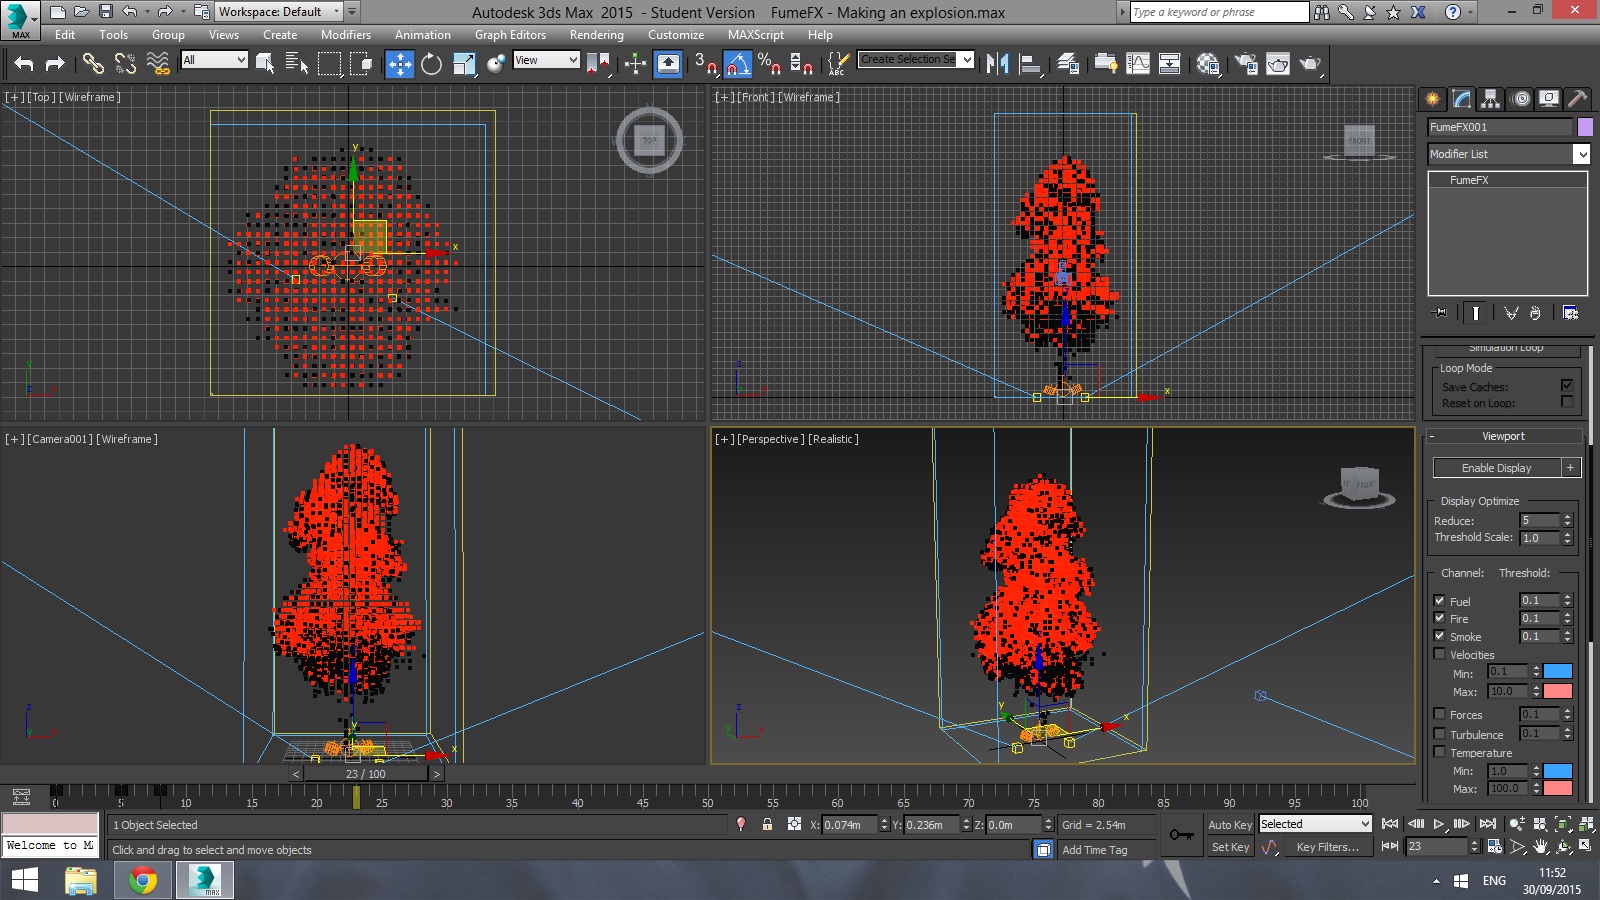Toggle Save Caches checkbox
Viewport: 1600px width, 900px height.
pos(1567,385)
